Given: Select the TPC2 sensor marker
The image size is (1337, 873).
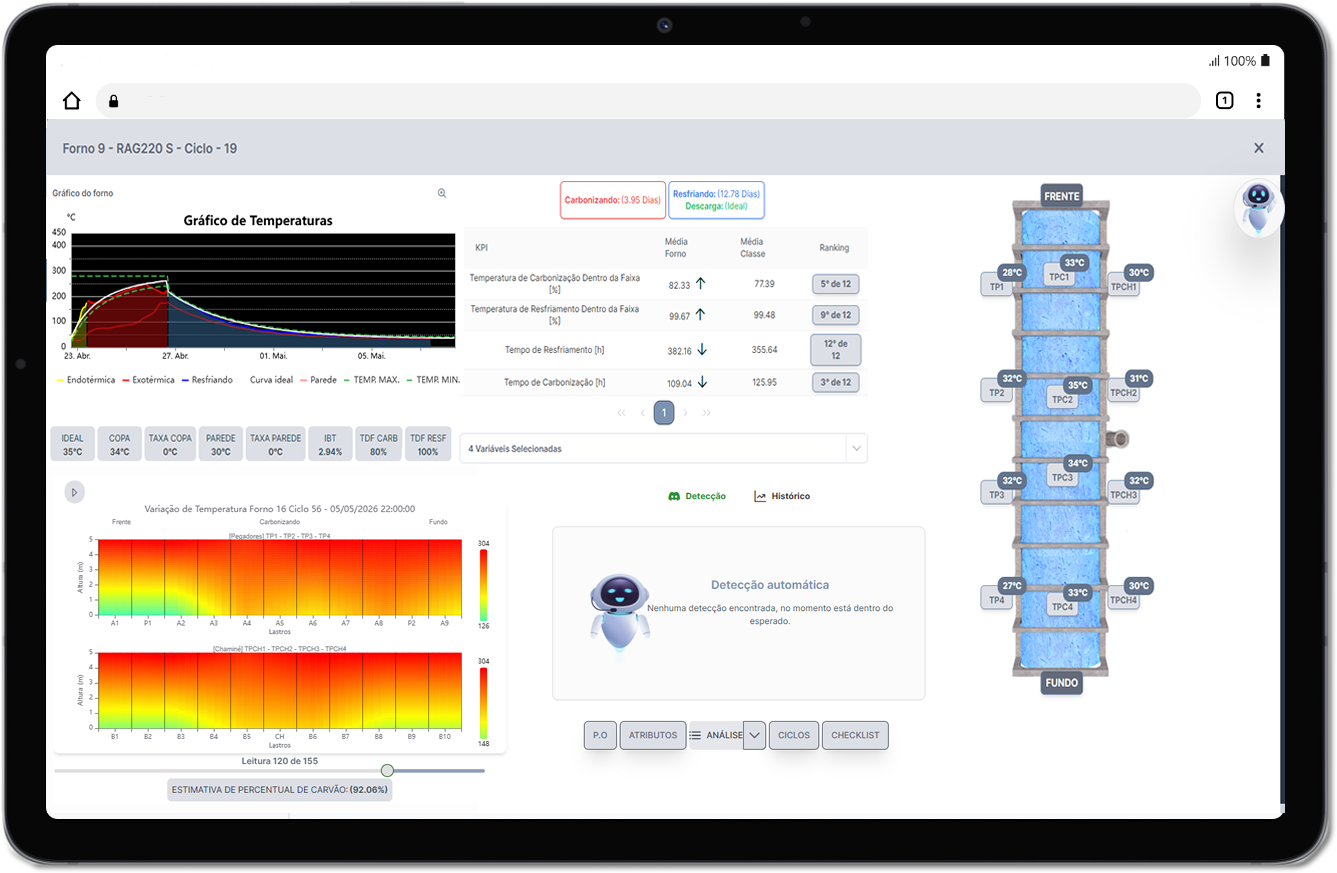Looking at the screenshot, I should coord(1062,399).
